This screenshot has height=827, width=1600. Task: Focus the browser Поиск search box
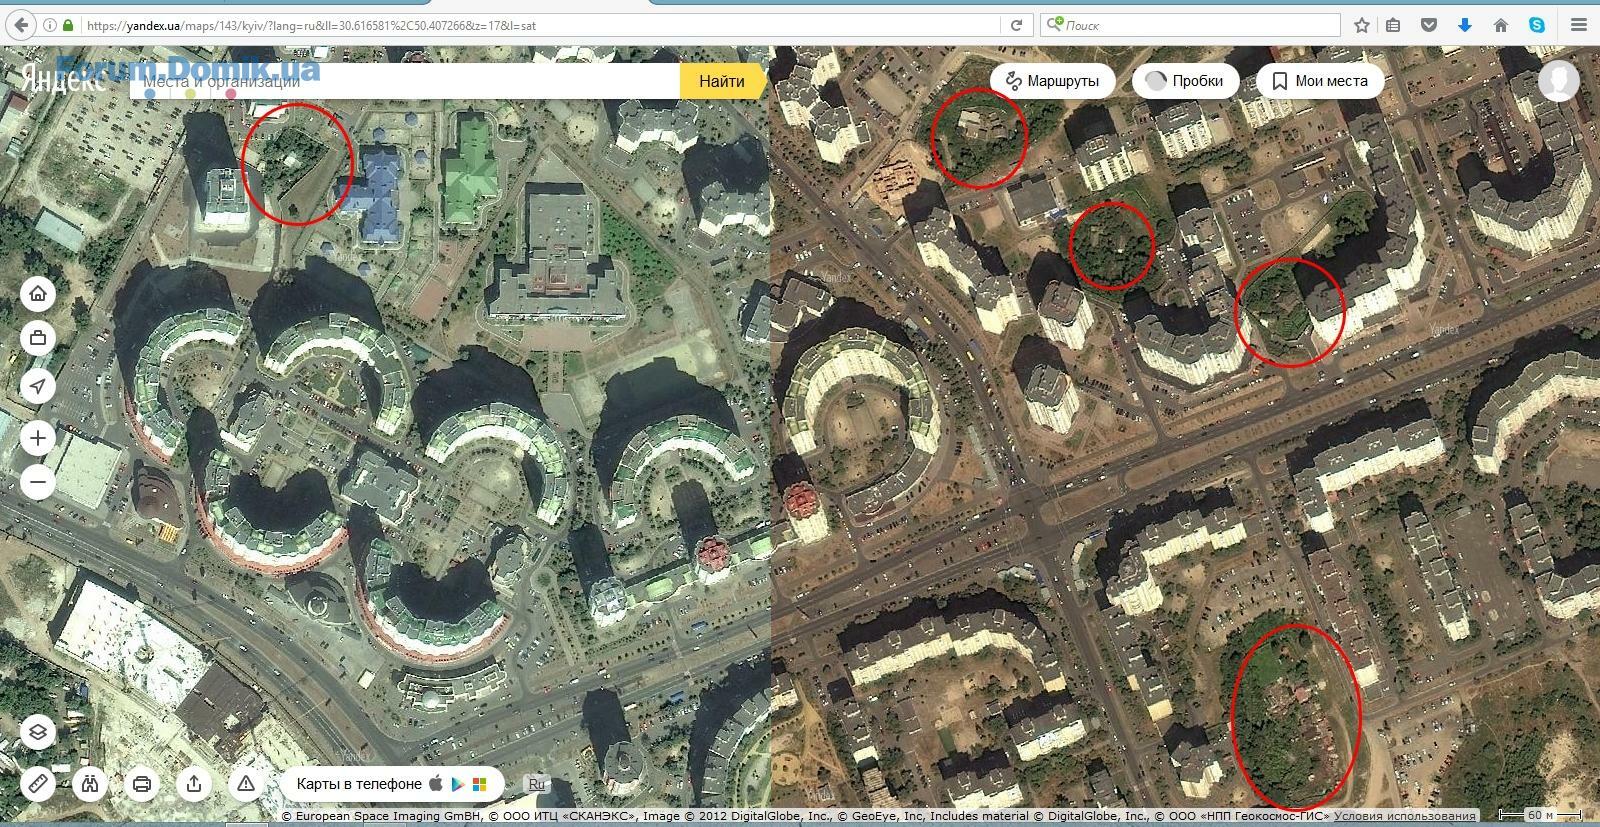tap(1200, 25)
